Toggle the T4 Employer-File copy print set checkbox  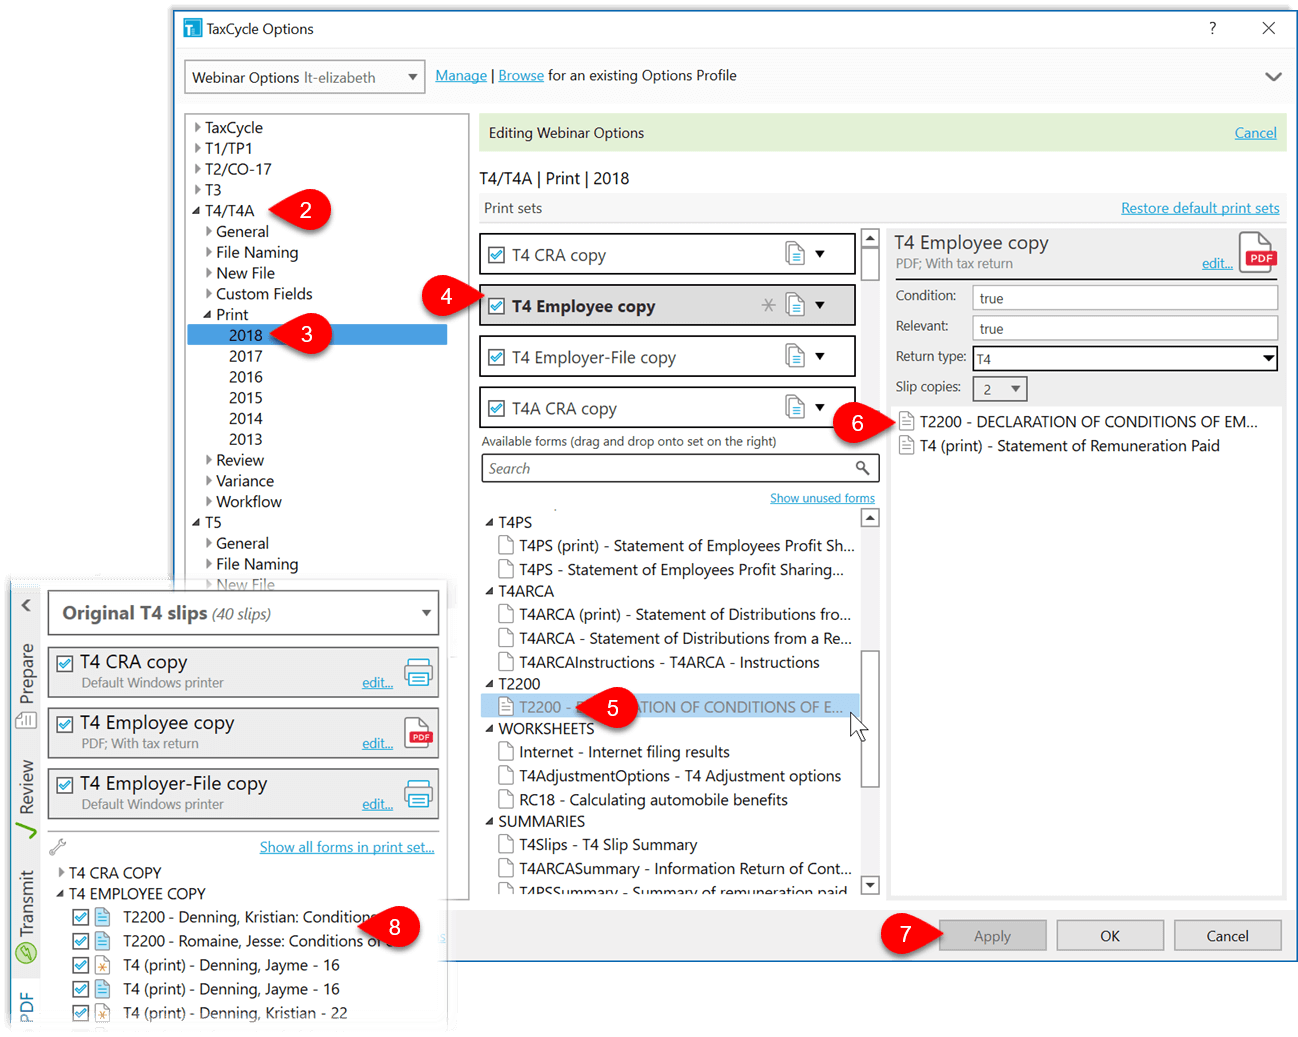coord(496,357)
